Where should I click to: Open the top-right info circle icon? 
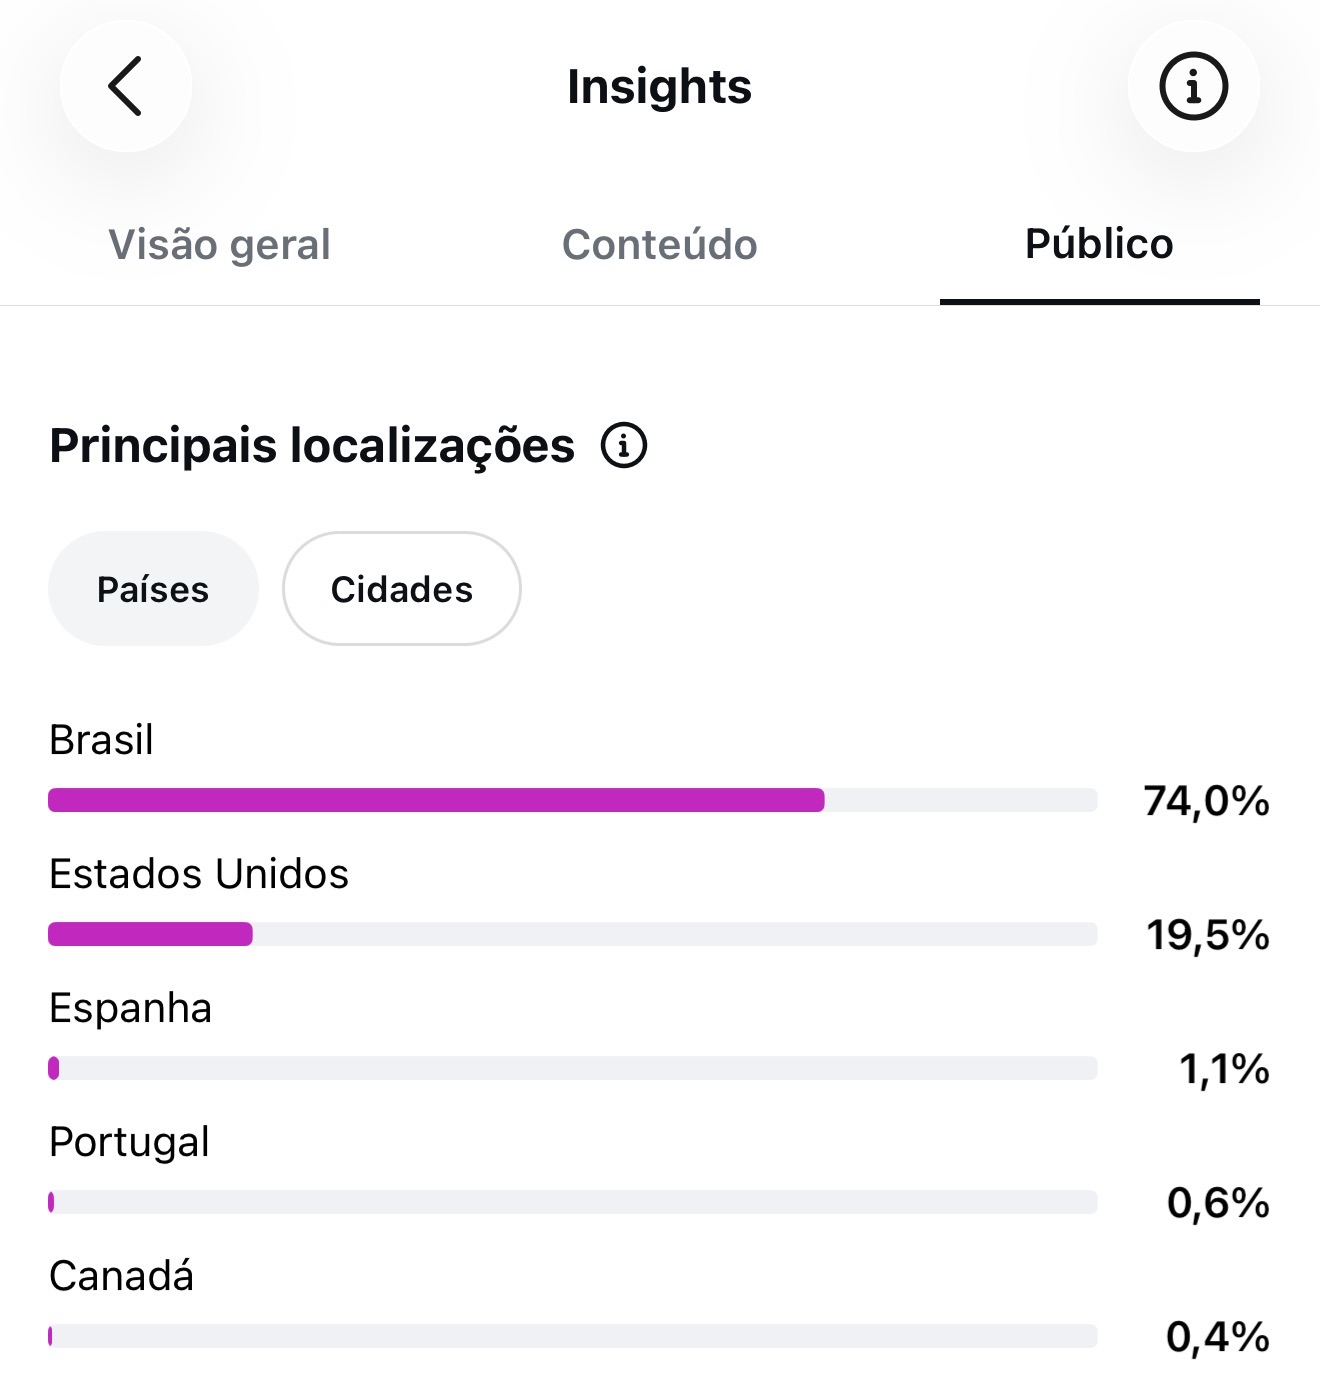(x=1193, y=86)
